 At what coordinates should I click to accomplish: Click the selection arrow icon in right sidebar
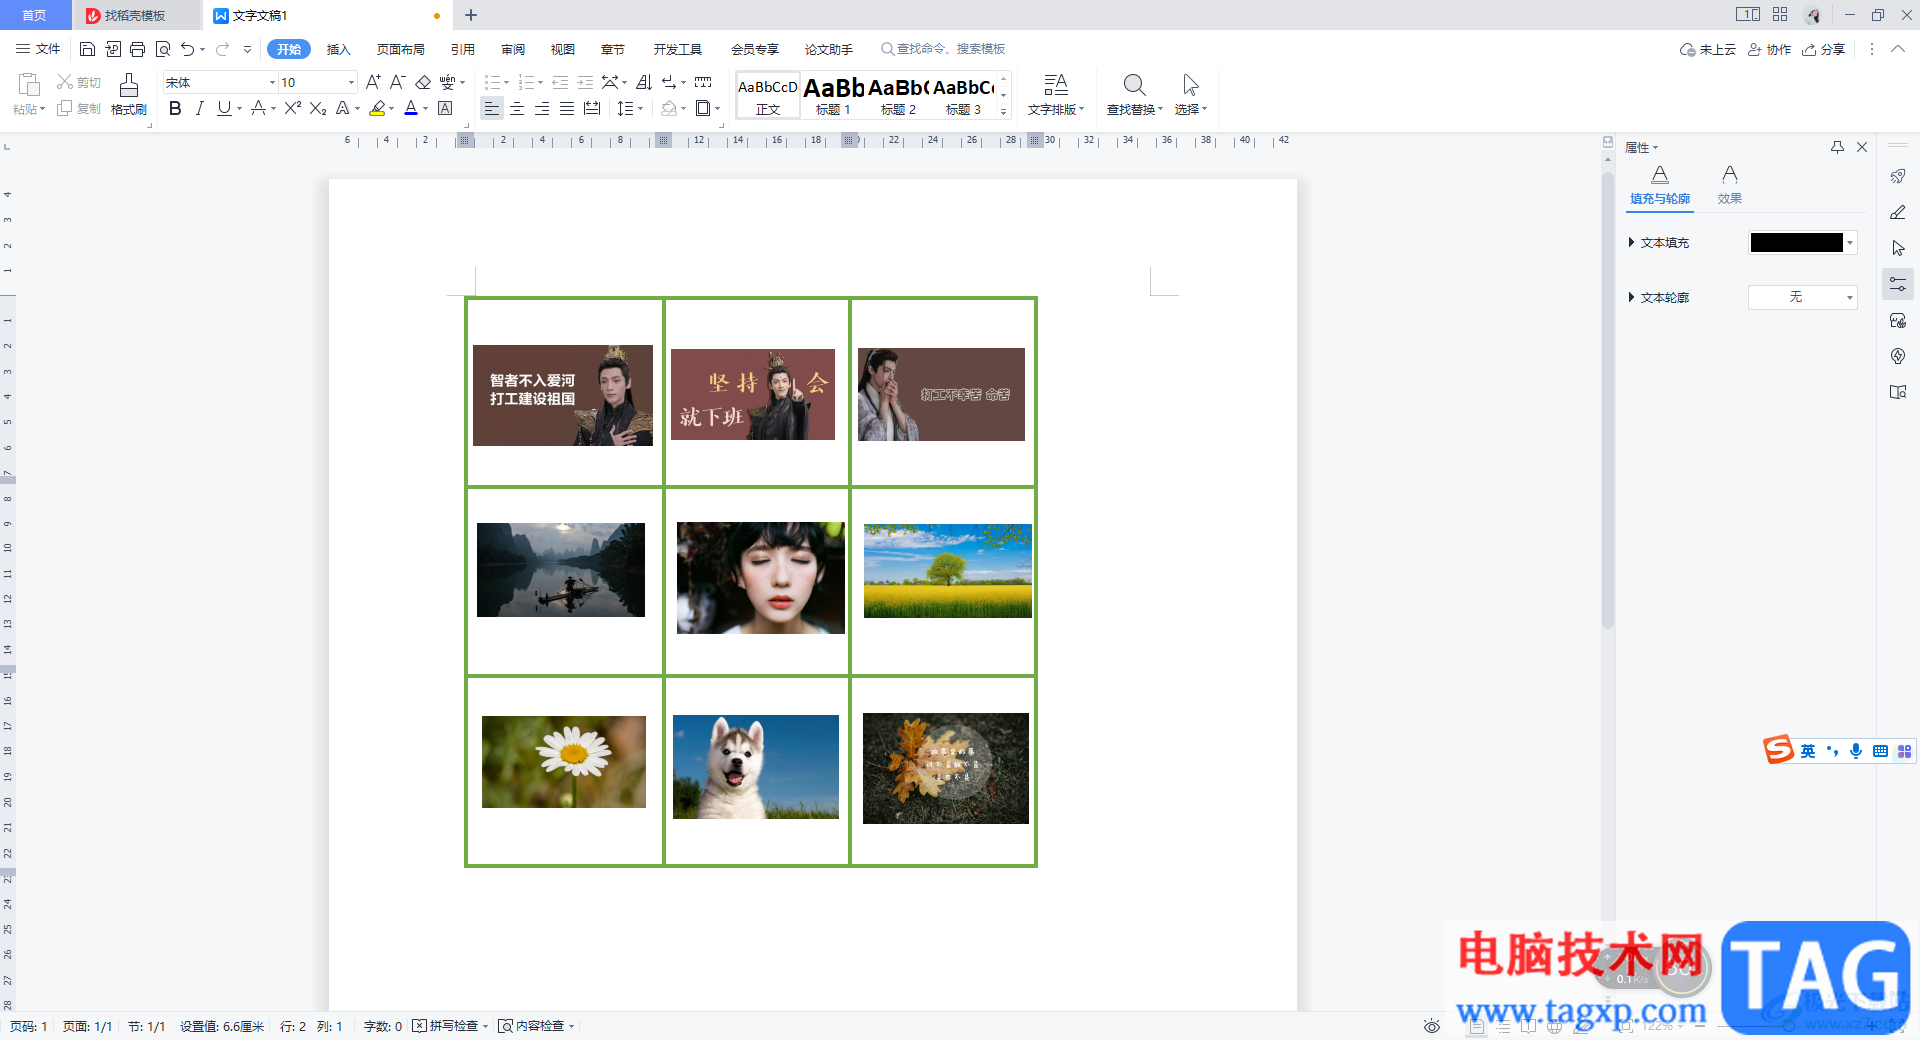pos(1898,248)
